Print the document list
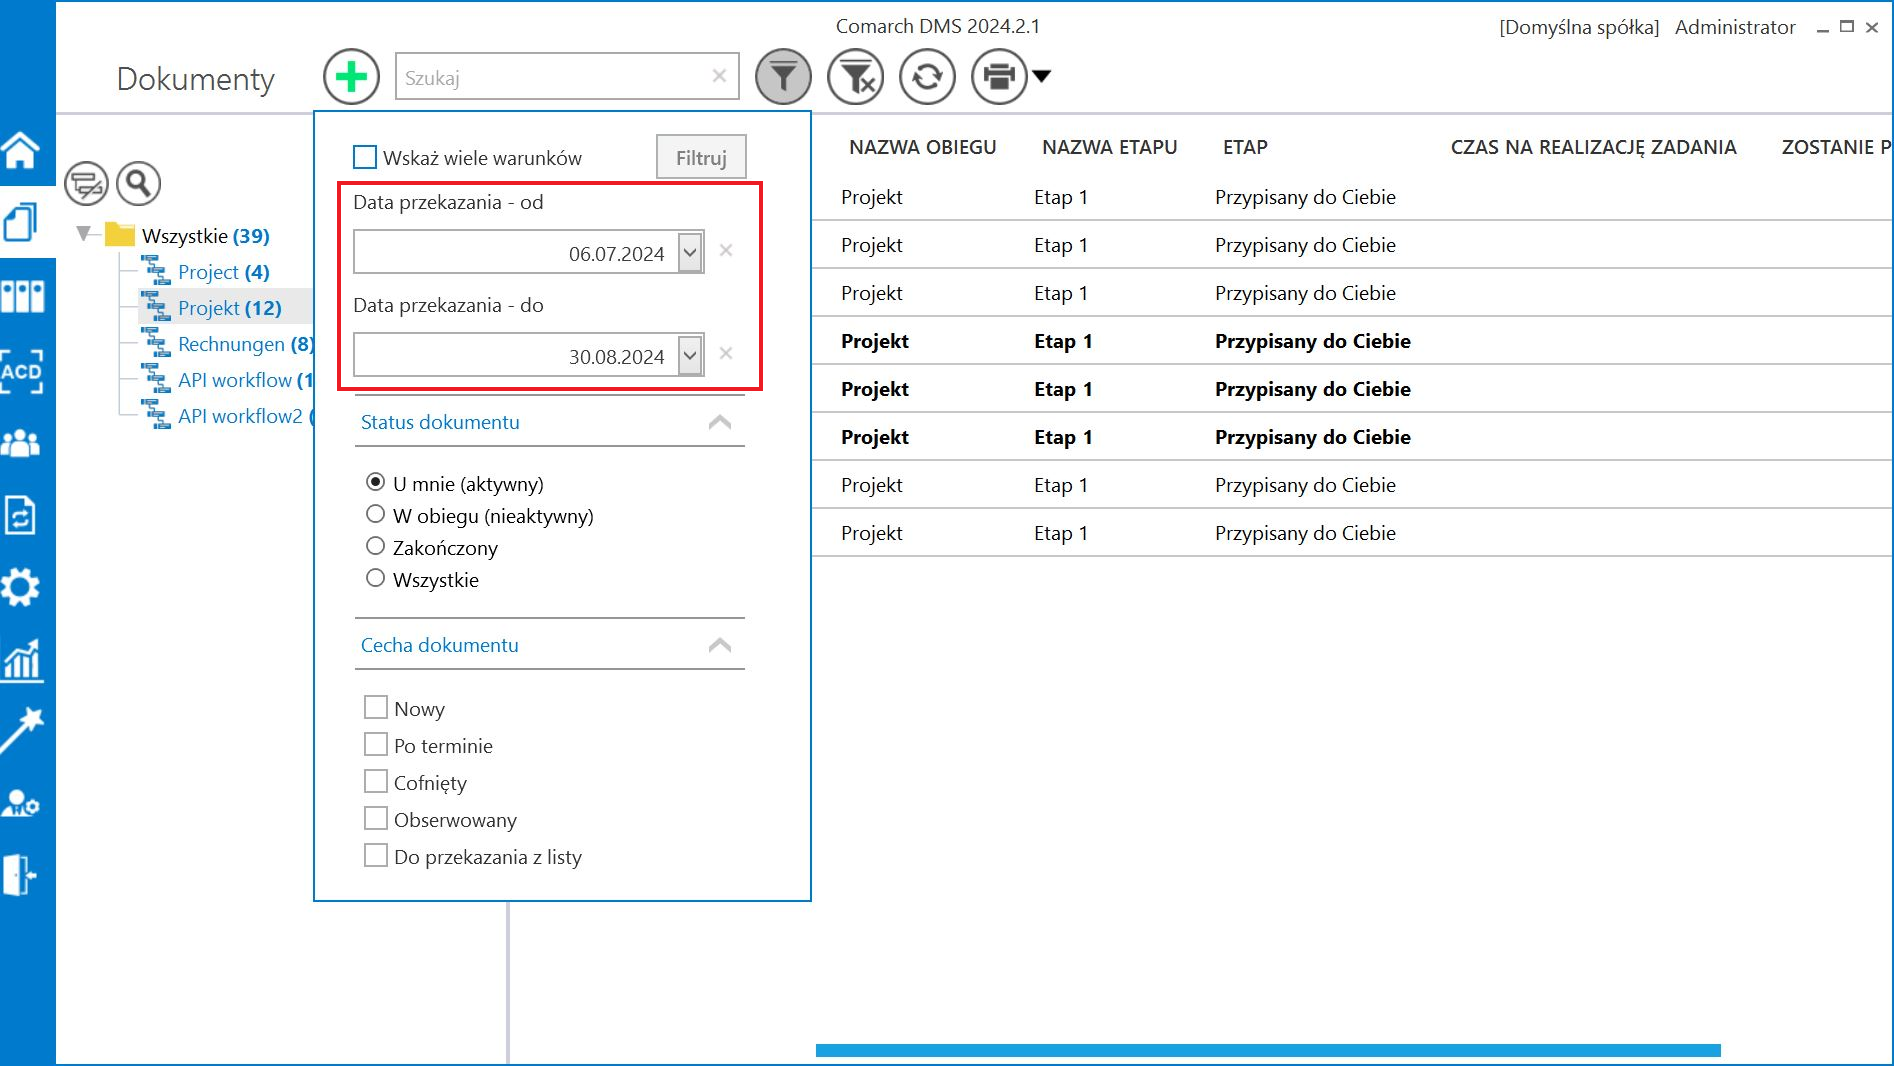Viewport: 1894px width, 1066px height. (x=999, y=77)
